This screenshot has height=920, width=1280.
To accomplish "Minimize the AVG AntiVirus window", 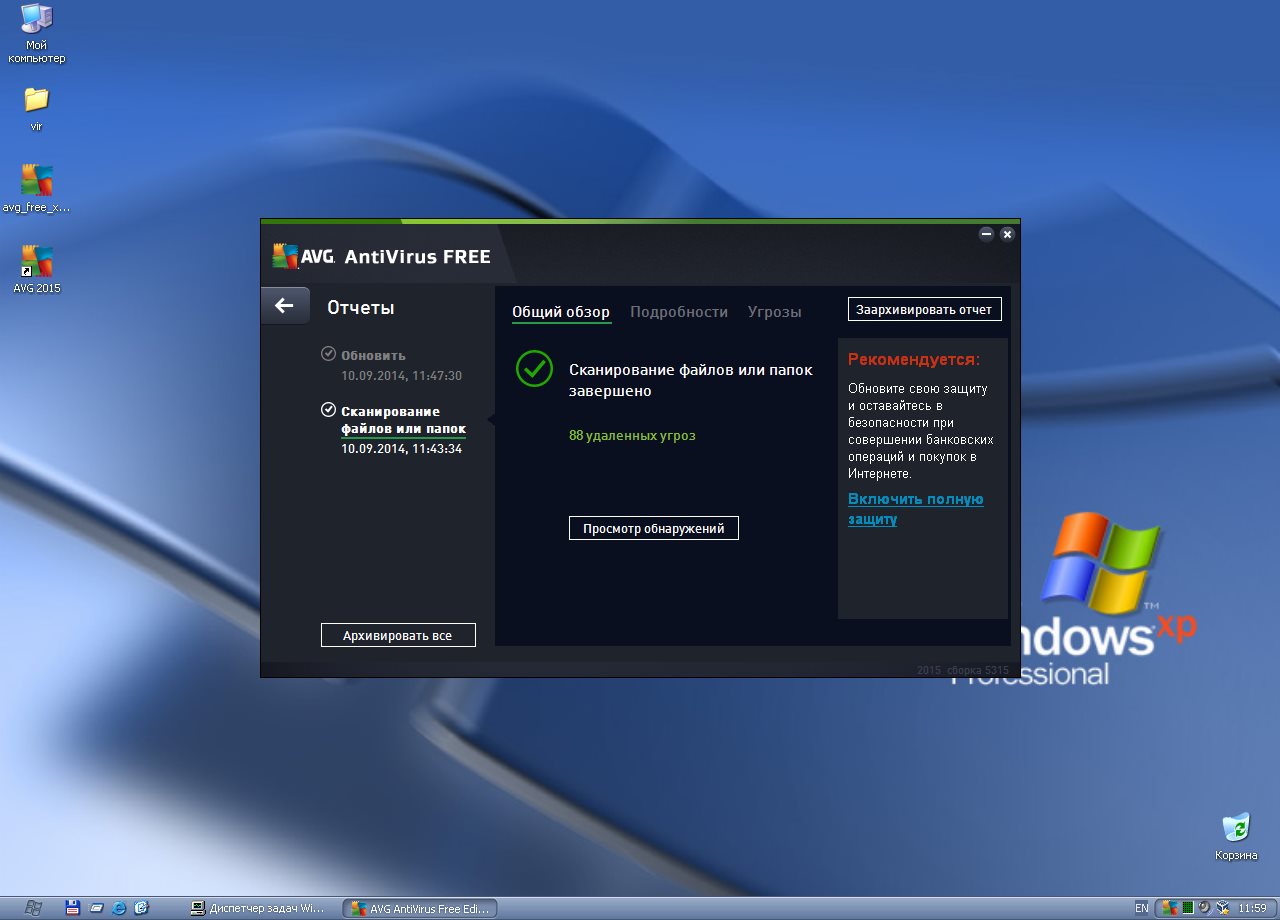I will tap(986, 234).
